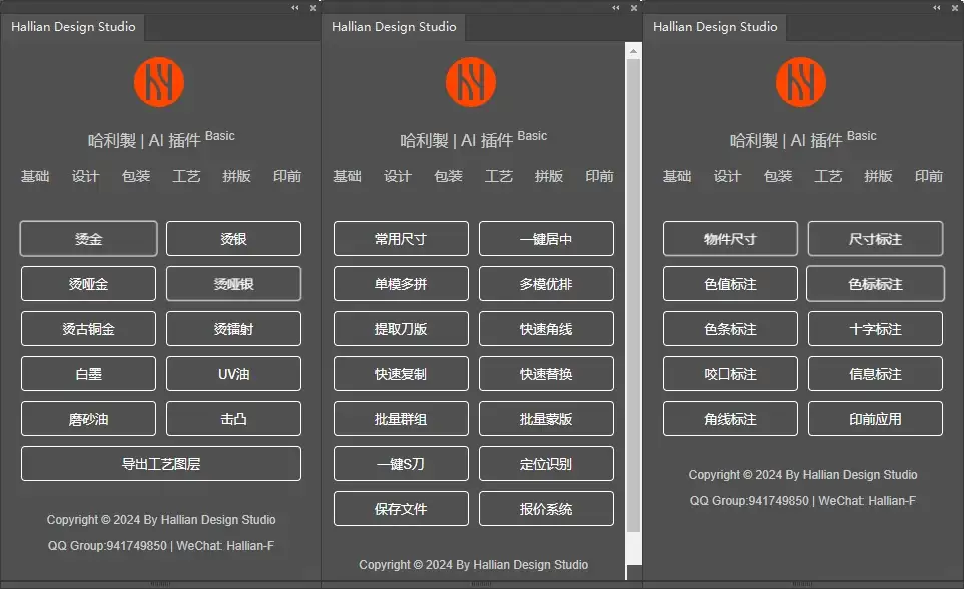The width and height of the screenshot is (964, 589).
Task: Click the 角线标注 button
Action: (x=730, y=419)
